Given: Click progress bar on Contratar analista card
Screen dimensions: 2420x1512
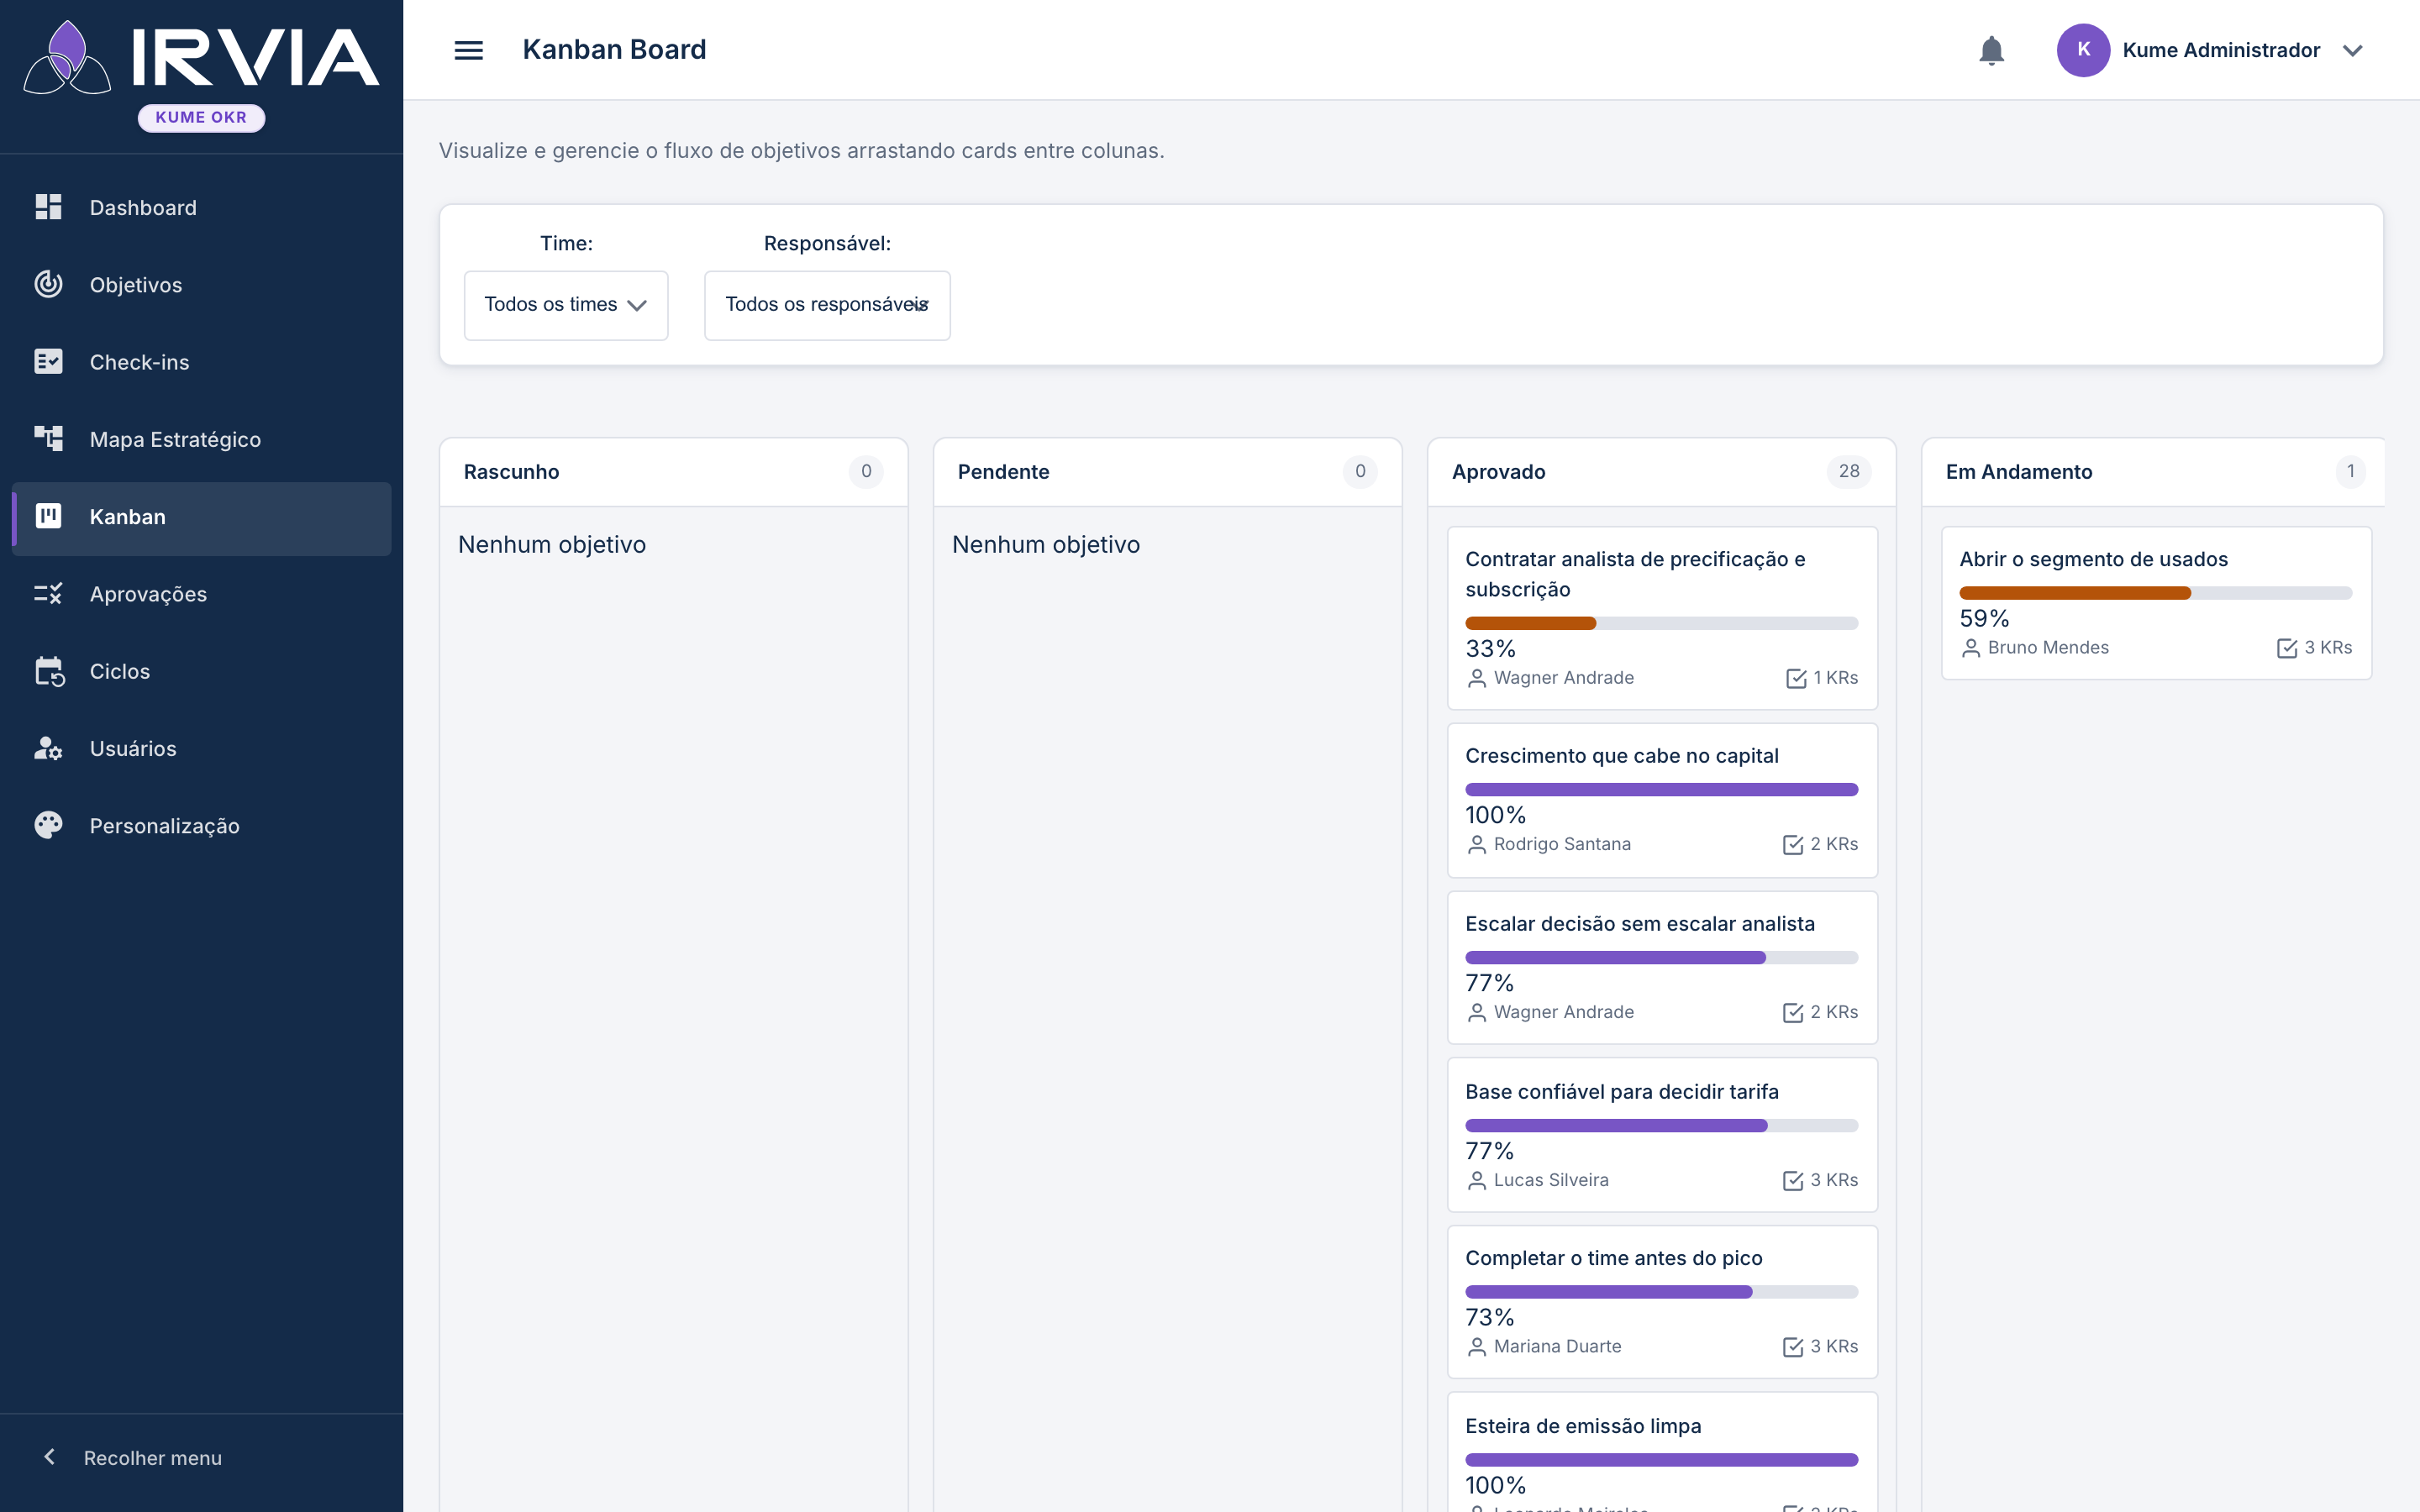Looking at the screenshot, I should [x=1661, y=623].
